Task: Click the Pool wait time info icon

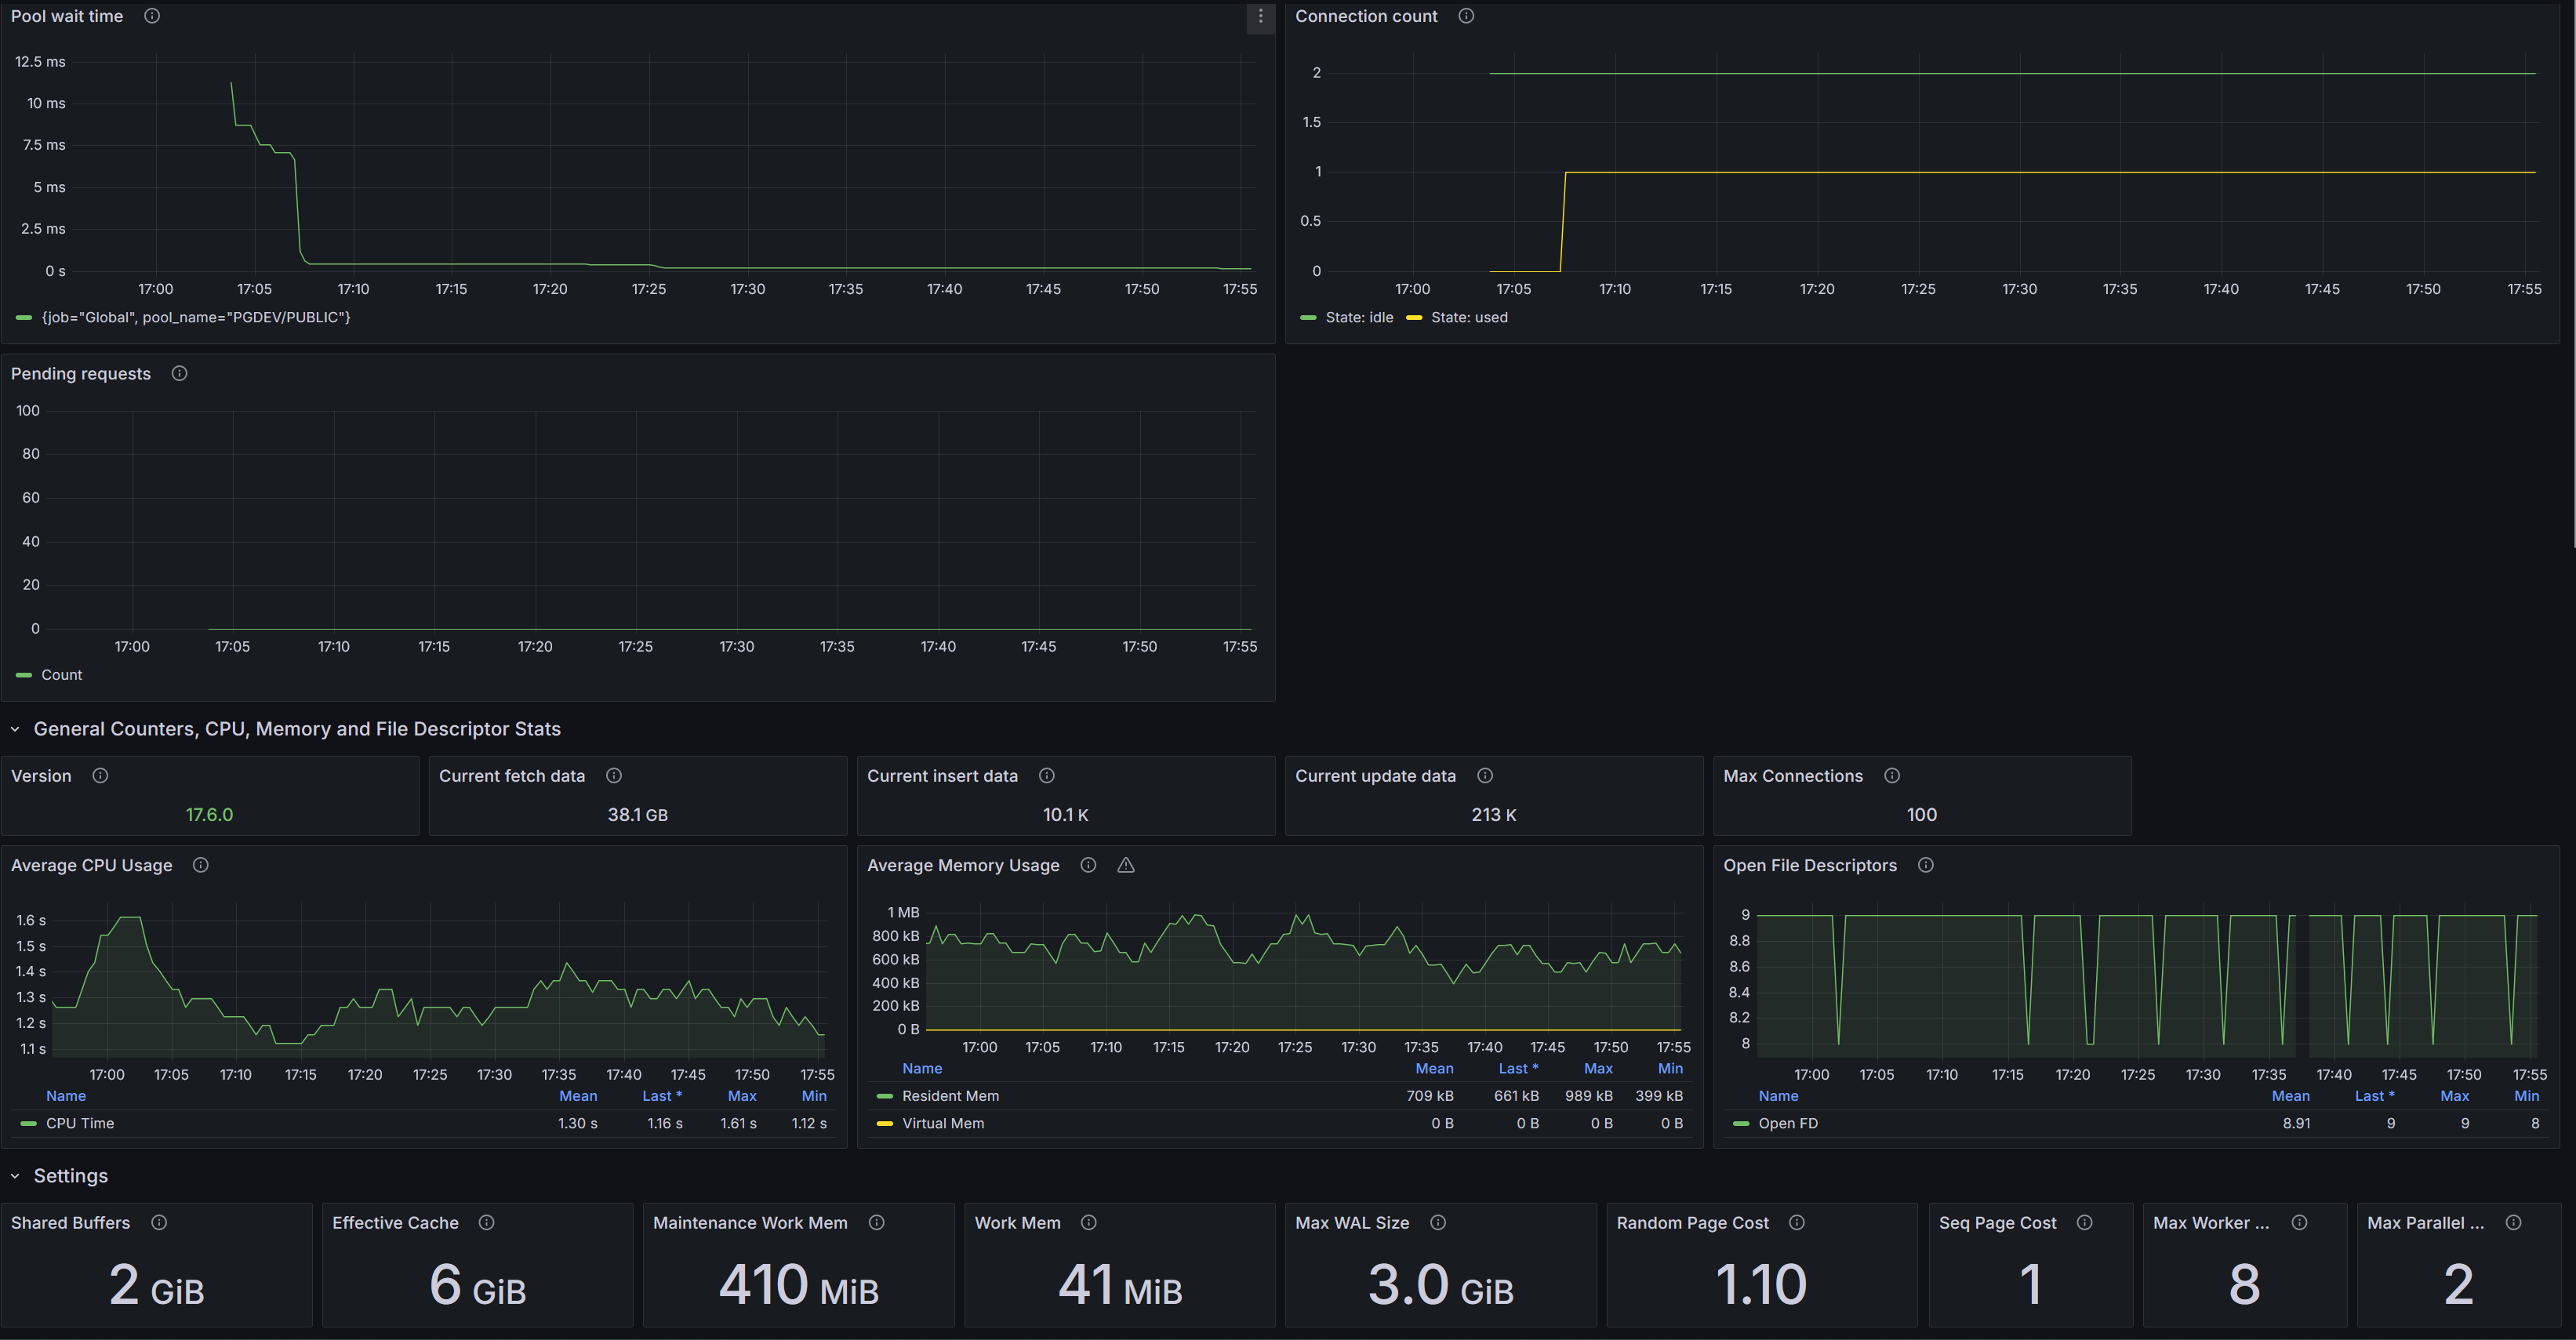Action: (152, 16)
